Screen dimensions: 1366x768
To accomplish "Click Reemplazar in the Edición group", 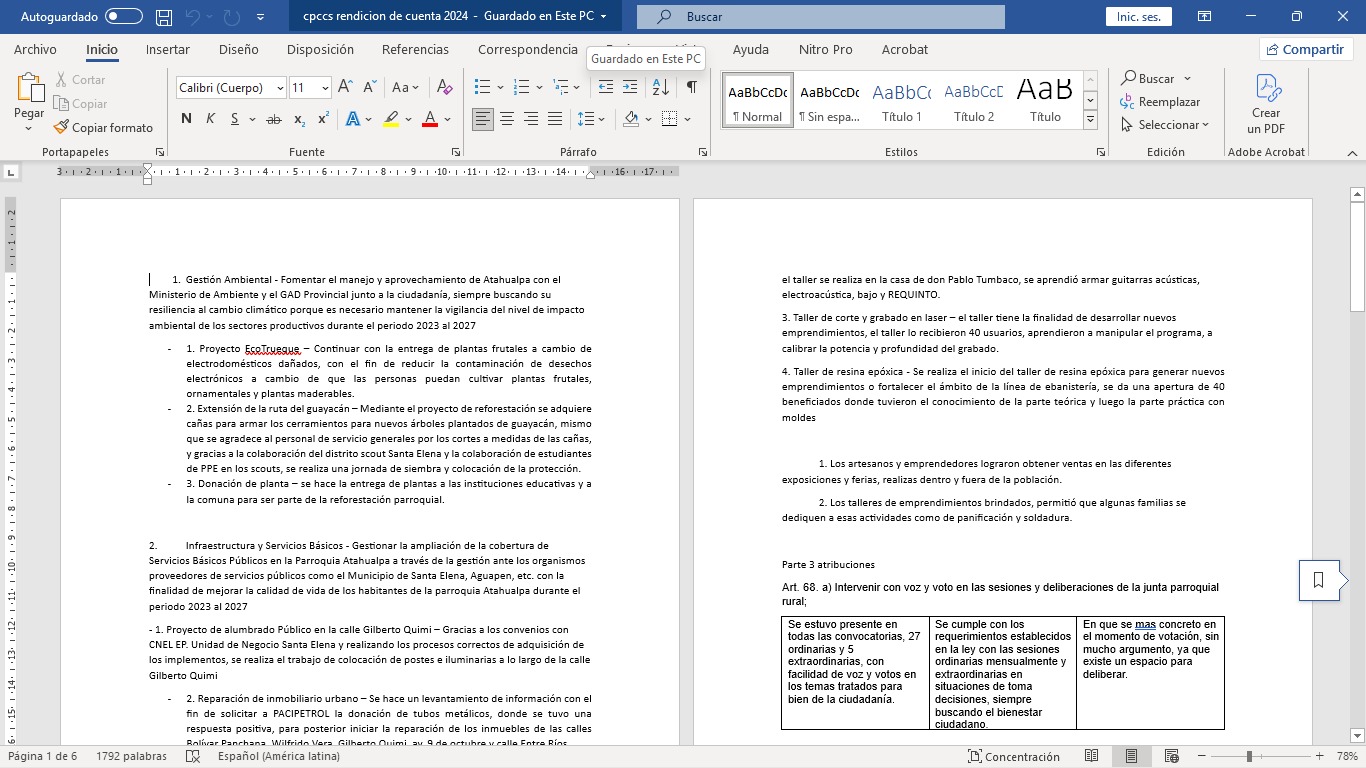I will (x=1160, y=102).
